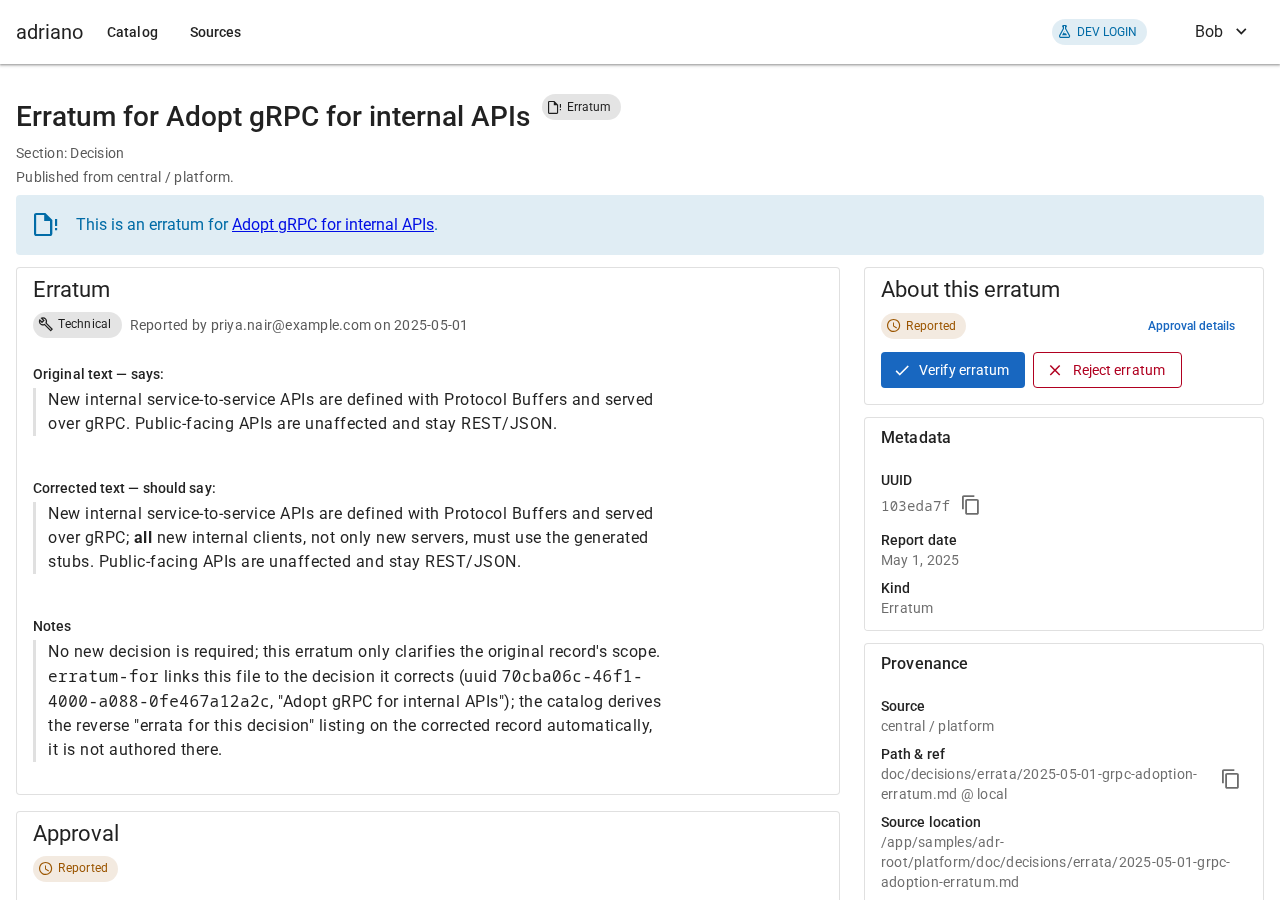Click the Original text — says: label
Screen dimensions: 1280x900
[x=98, y=374]
